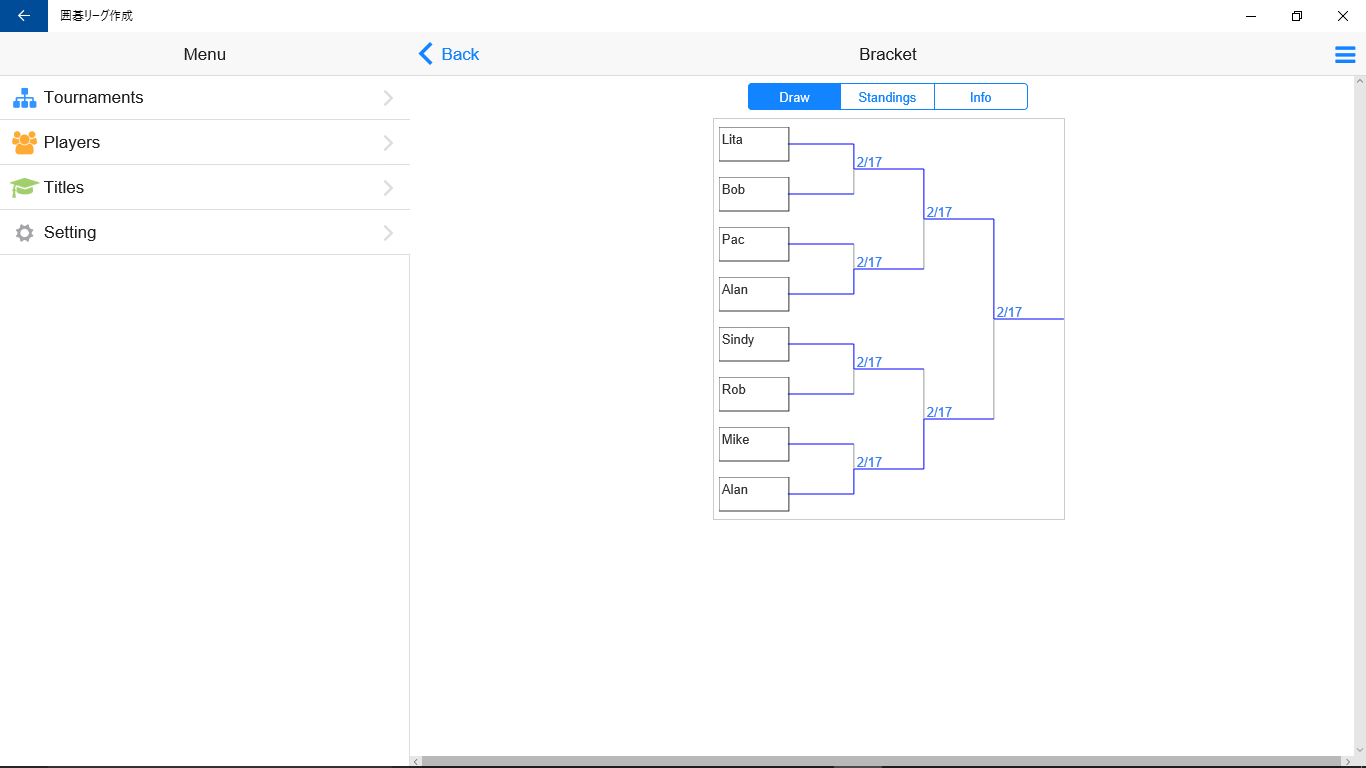Expand the Players menu chevron
The width and height of the screenshot is (1366, 768).
388,143
